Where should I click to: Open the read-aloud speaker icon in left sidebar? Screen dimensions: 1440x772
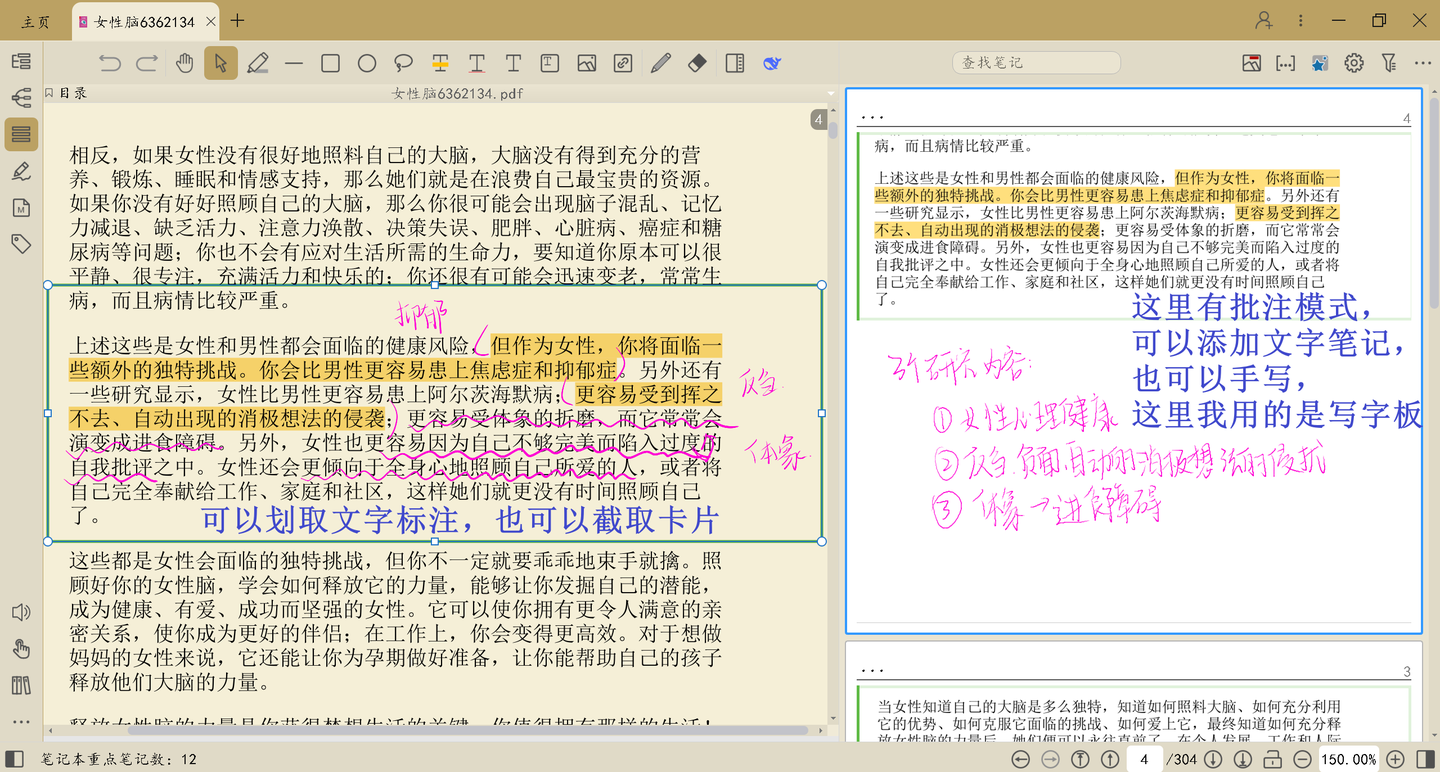21,613
